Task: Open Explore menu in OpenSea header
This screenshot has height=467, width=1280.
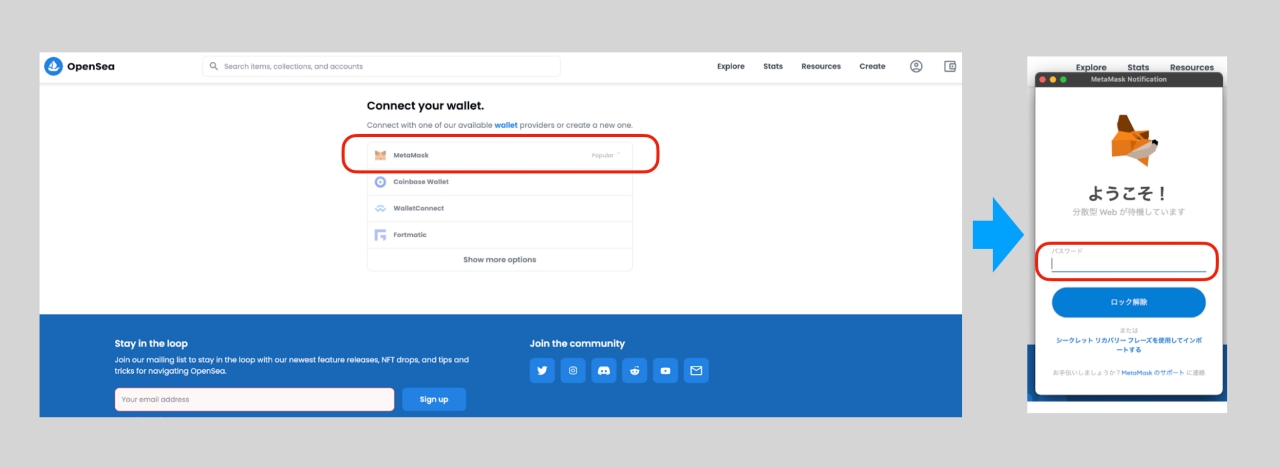Action: (x=731, y=66)
